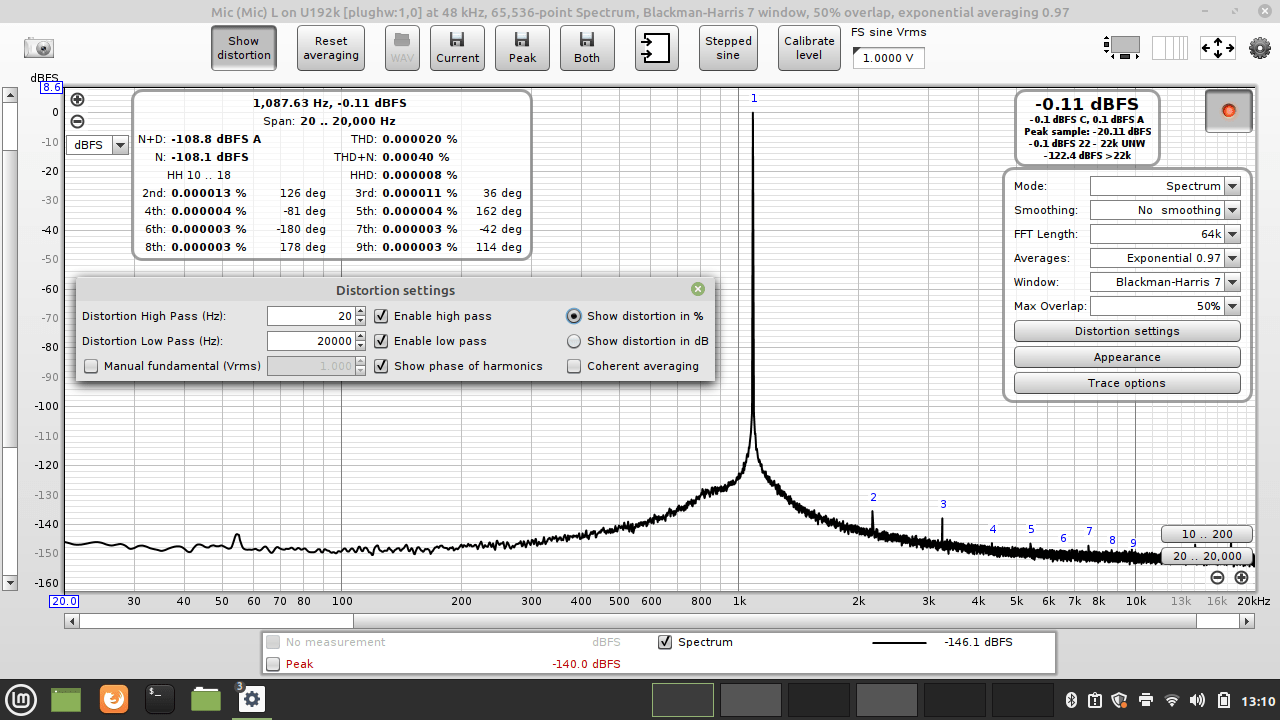The height and width of the screenshot is (720, 1280).
Task: Click the Distortion Low Pass field
Action: (x=311, y=341)
